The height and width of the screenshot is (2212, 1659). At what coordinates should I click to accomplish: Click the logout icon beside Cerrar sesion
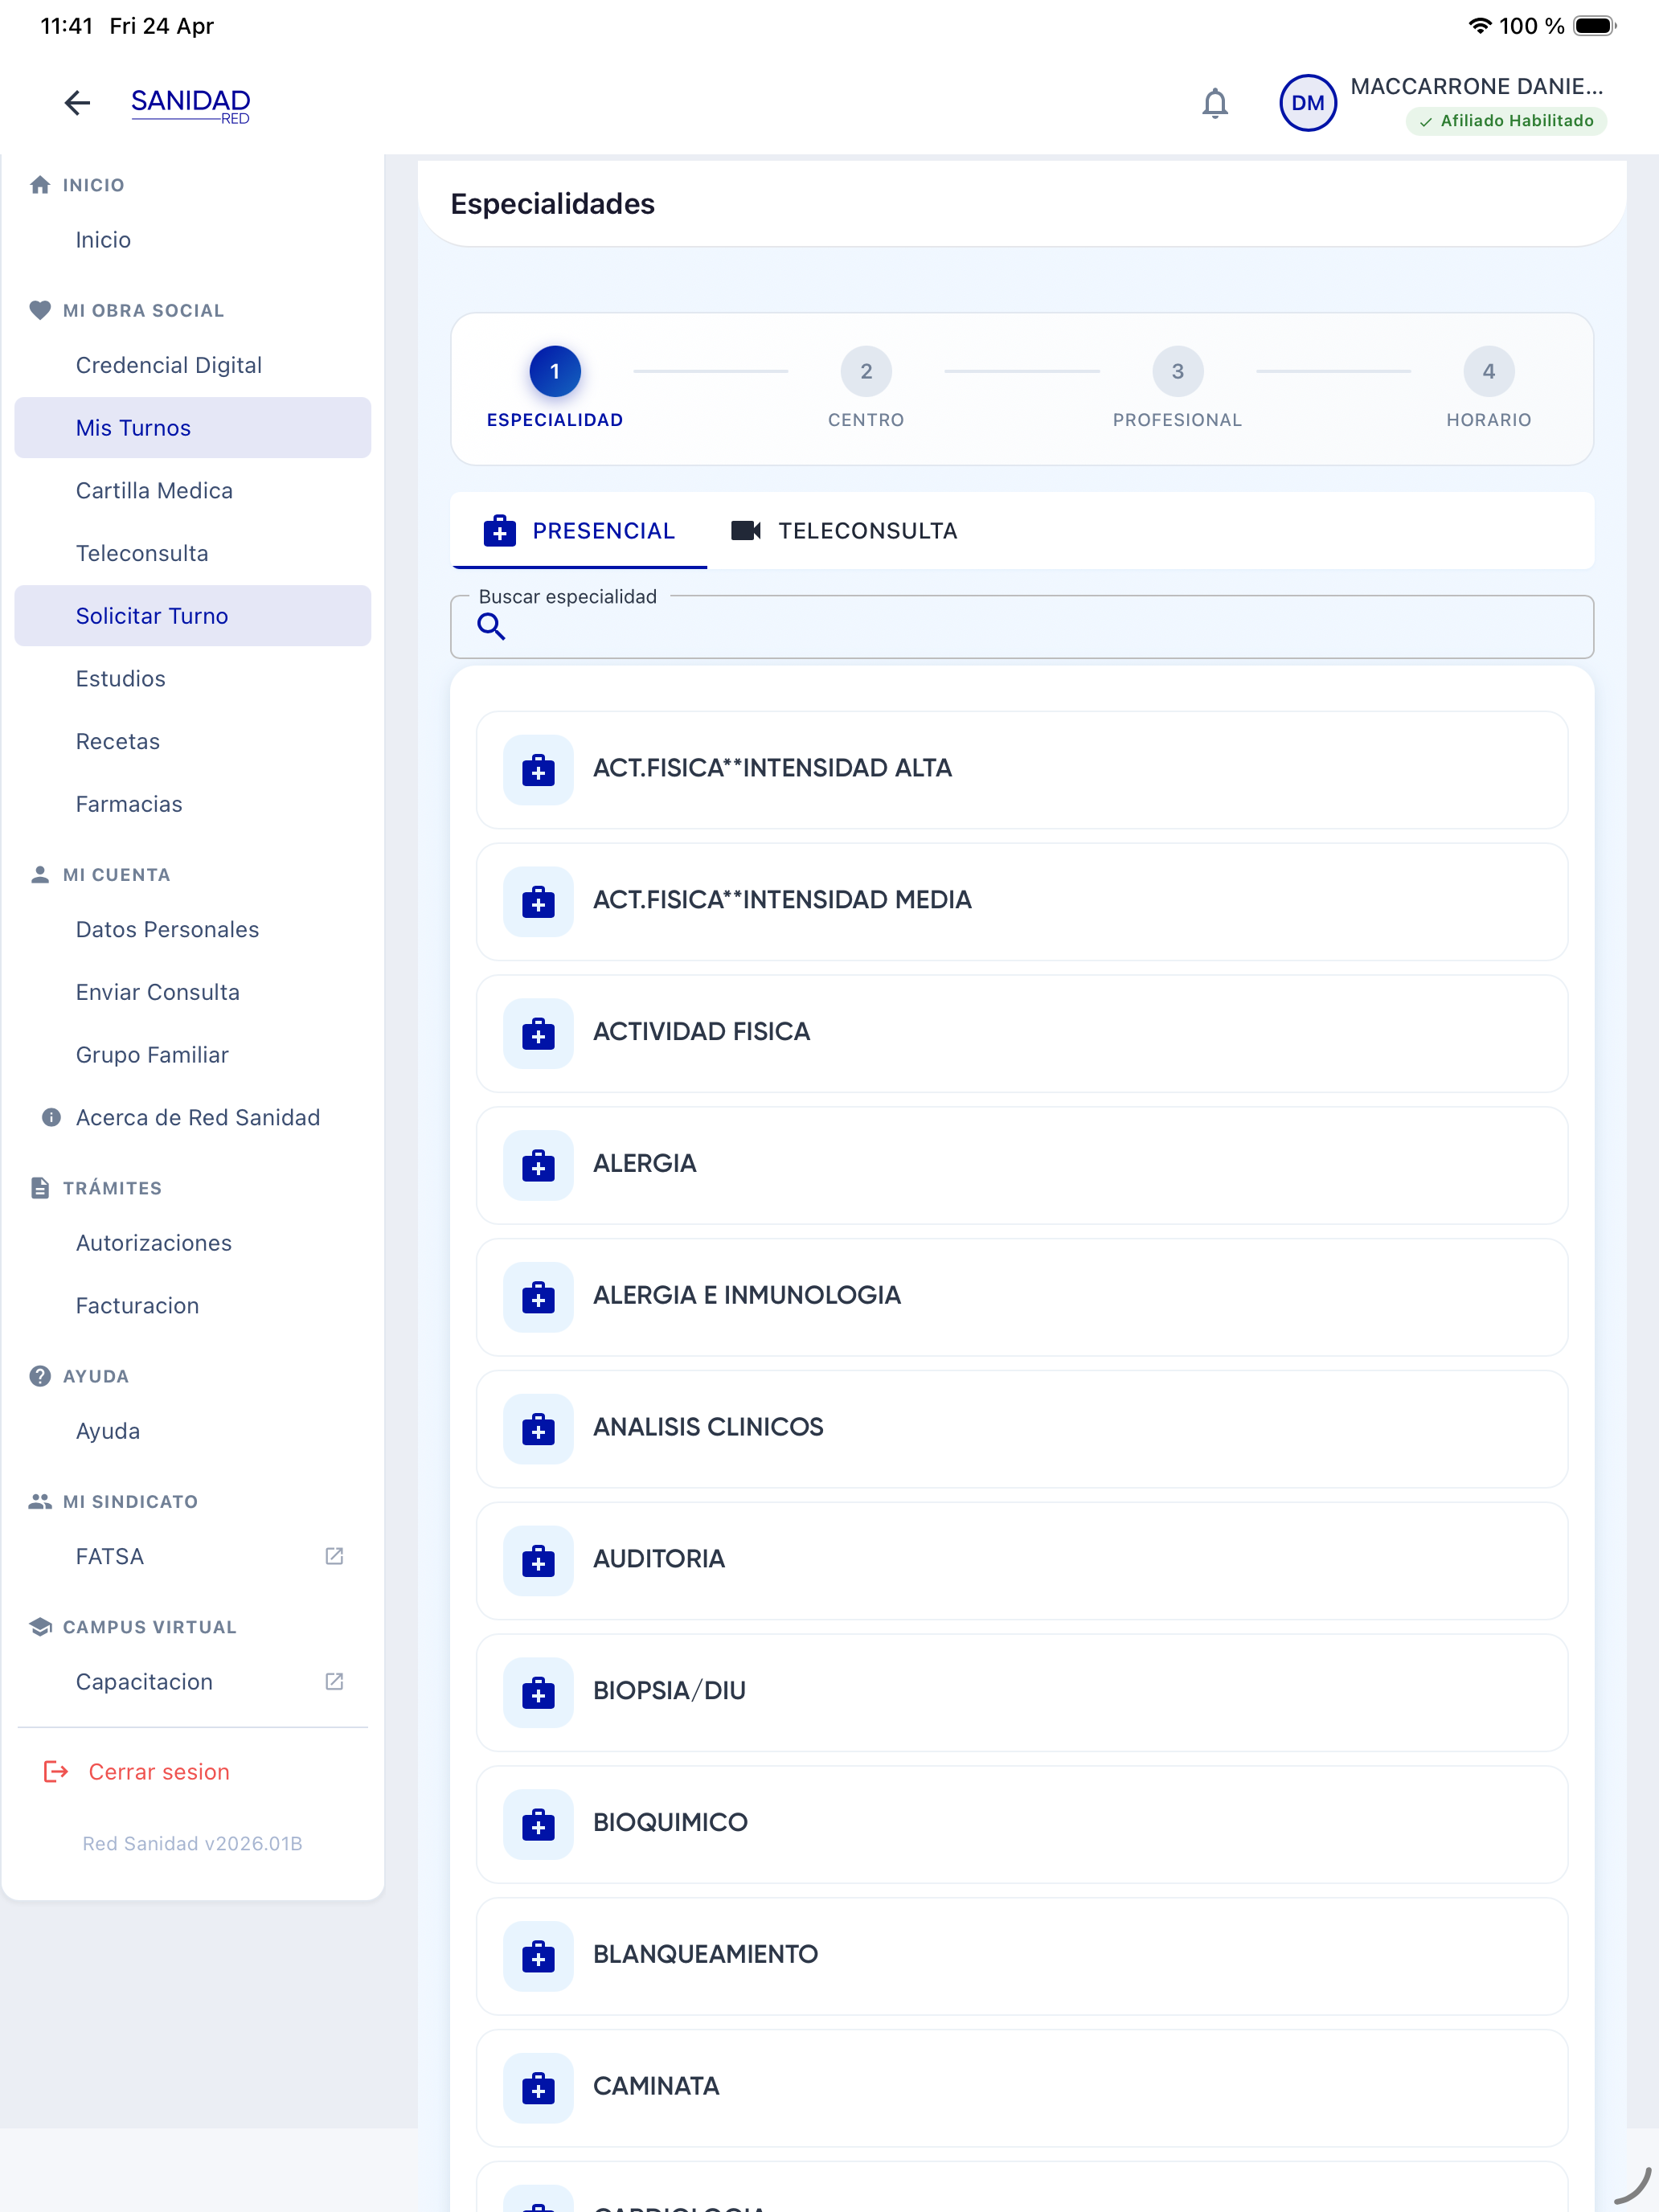point(56,1772)
